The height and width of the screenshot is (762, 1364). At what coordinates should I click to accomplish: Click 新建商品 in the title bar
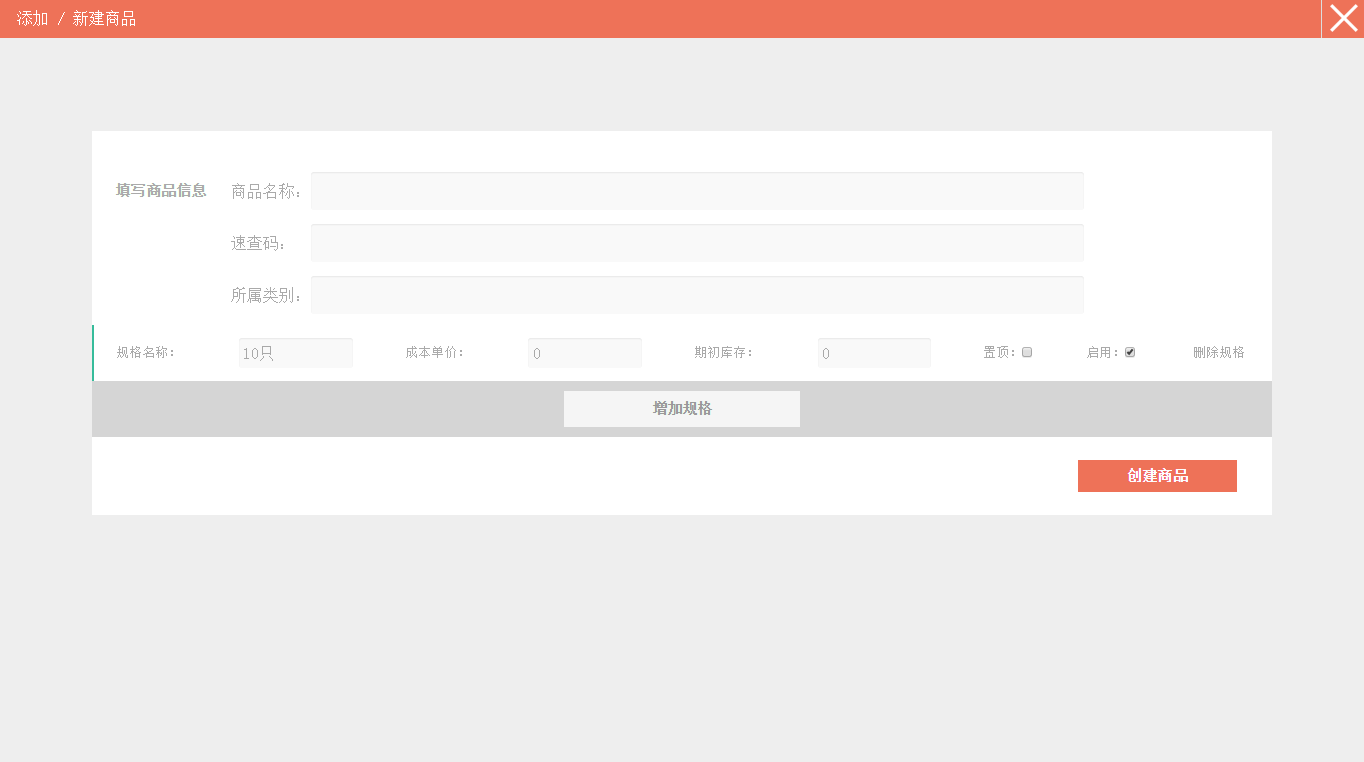[104, 19]
